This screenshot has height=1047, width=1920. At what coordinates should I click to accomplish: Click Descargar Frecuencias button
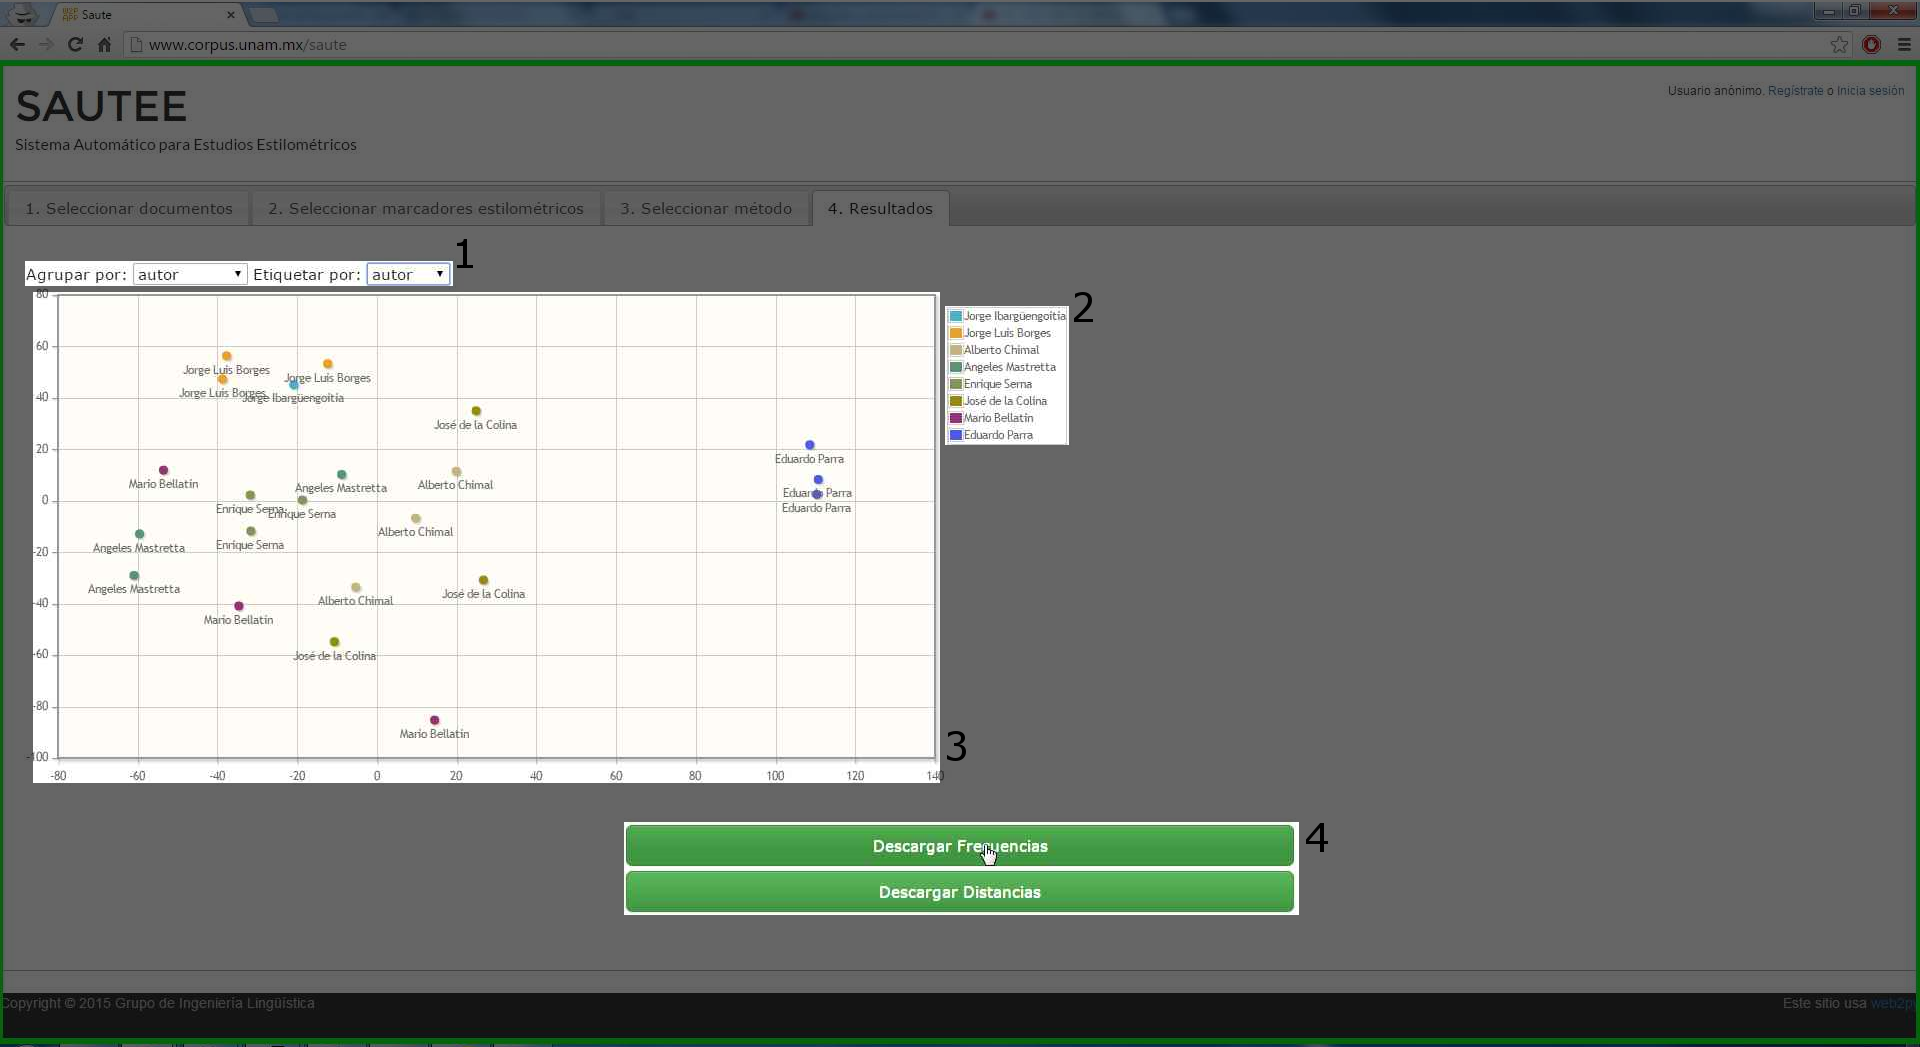[x=960, y=846]
